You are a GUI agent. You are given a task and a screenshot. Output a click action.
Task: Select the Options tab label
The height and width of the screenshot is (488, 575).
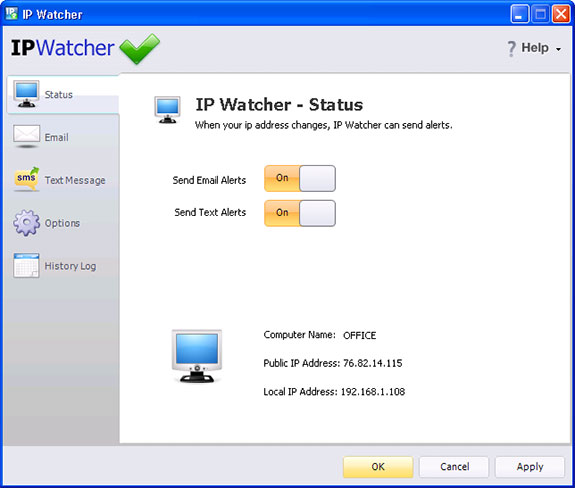62,223
